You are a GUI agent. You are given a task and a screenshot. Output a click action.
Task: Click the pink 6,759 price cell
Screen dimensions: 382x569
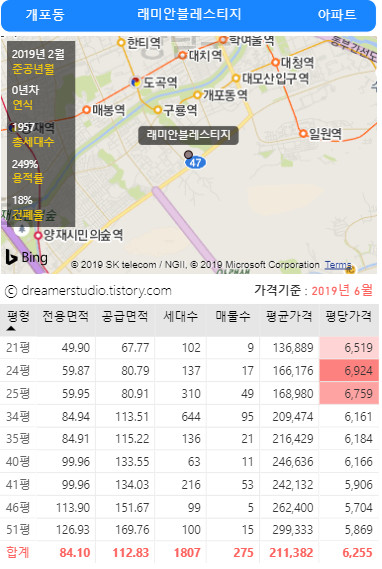349,393
